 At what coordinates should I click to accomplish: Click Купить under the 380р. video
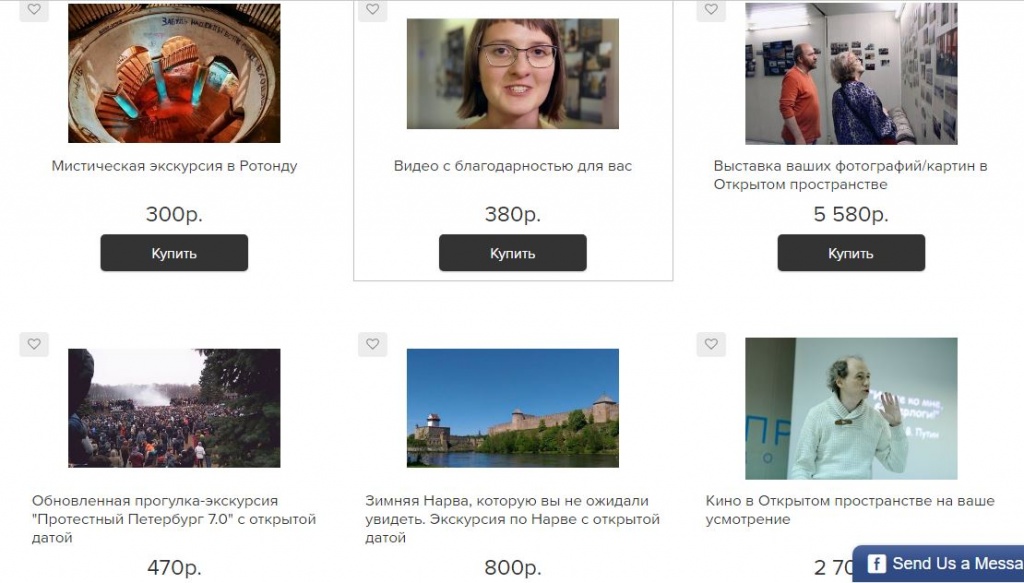point(513,253)
